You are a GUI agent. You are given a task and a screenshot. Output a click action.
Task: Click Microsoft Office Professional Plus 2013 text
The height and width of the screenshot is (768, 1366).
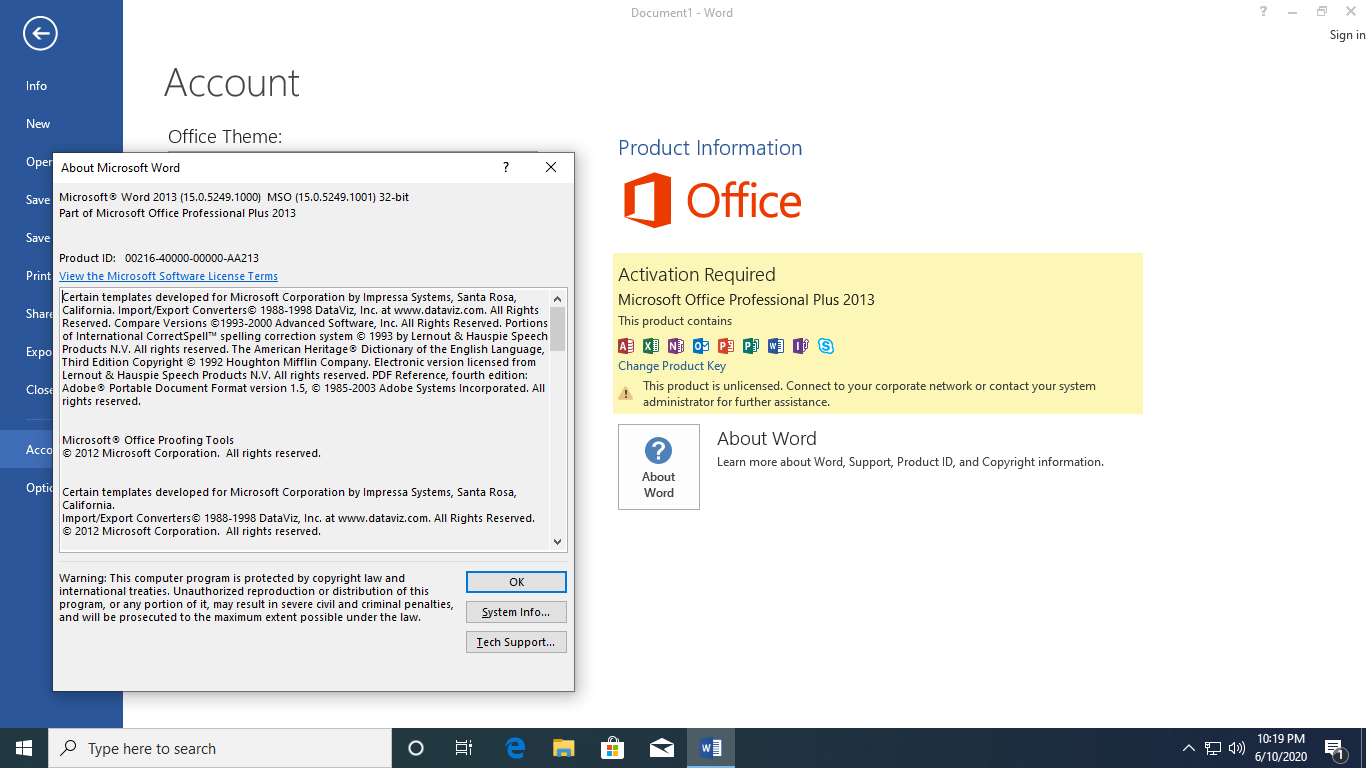(746, 300)
